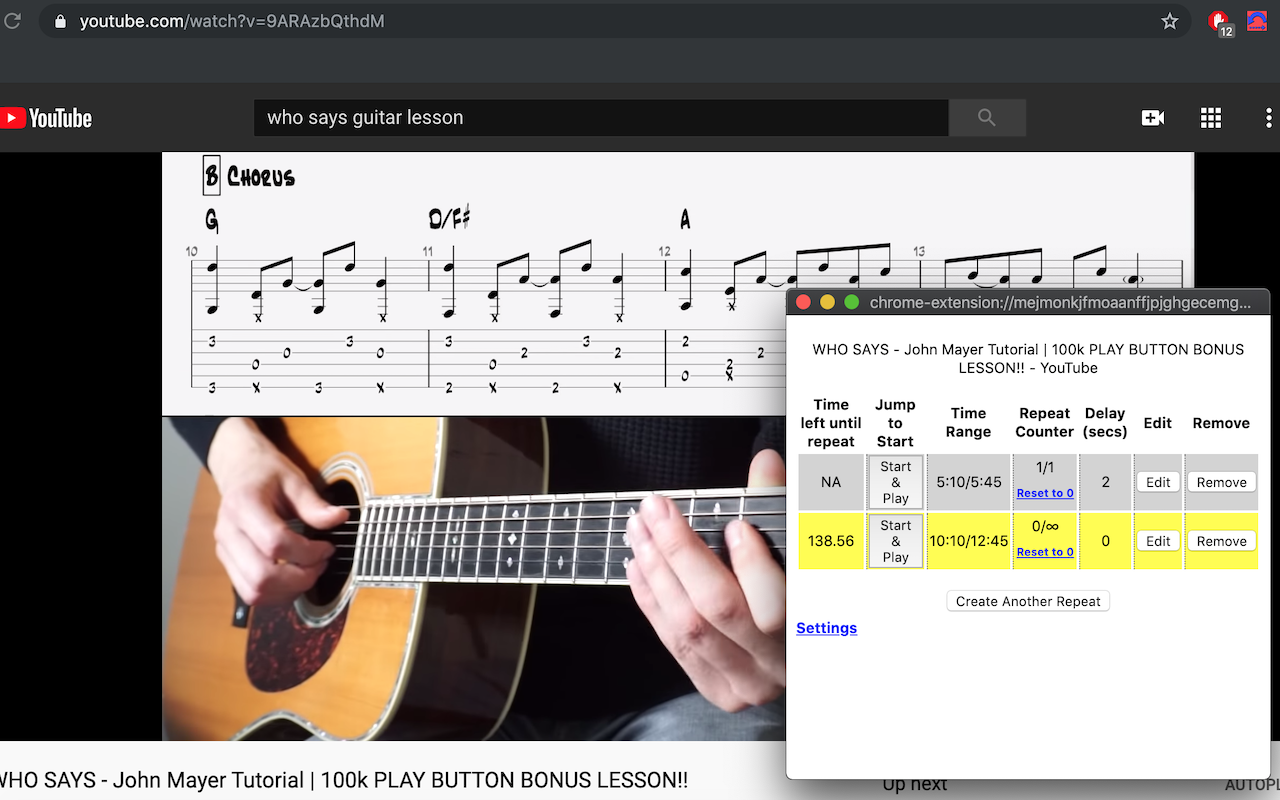This screenshot has height=800, width=1280.
Task: Reset the 1/1 repeat counter to 0
Action: pos(1045,493)
